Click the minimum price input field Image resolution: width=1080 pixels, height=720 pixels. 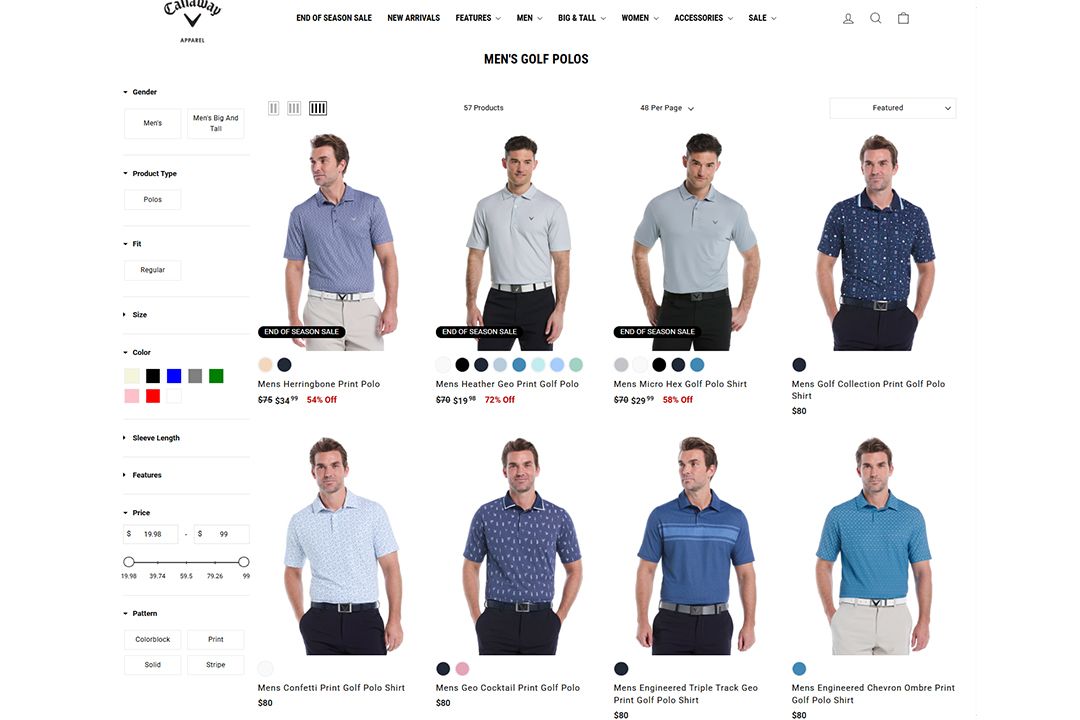pos(151,533)
